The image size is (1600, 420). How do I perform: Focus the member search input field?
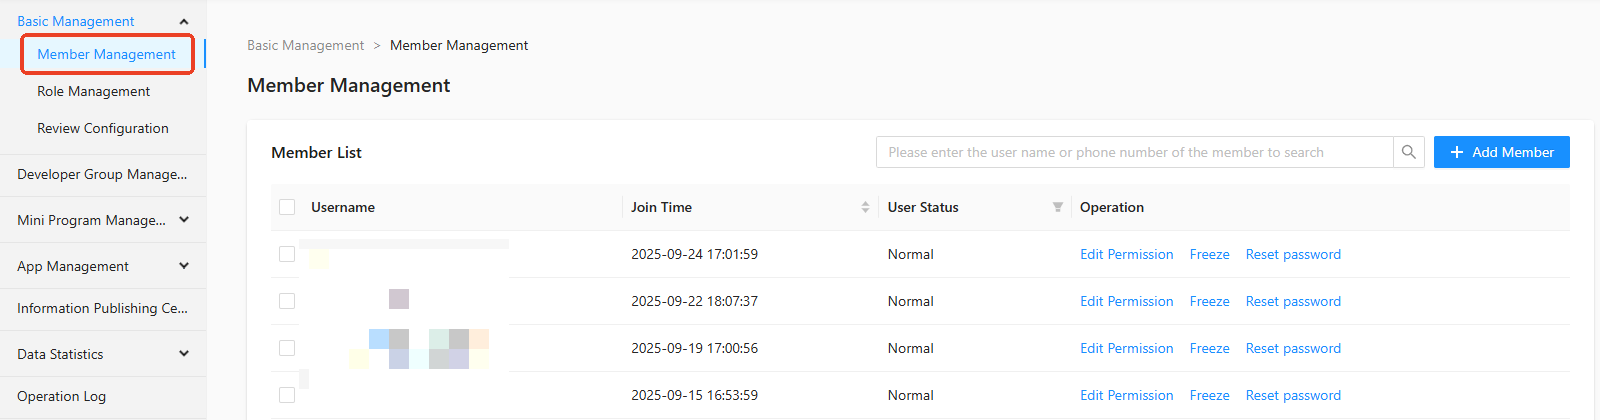1134,152
